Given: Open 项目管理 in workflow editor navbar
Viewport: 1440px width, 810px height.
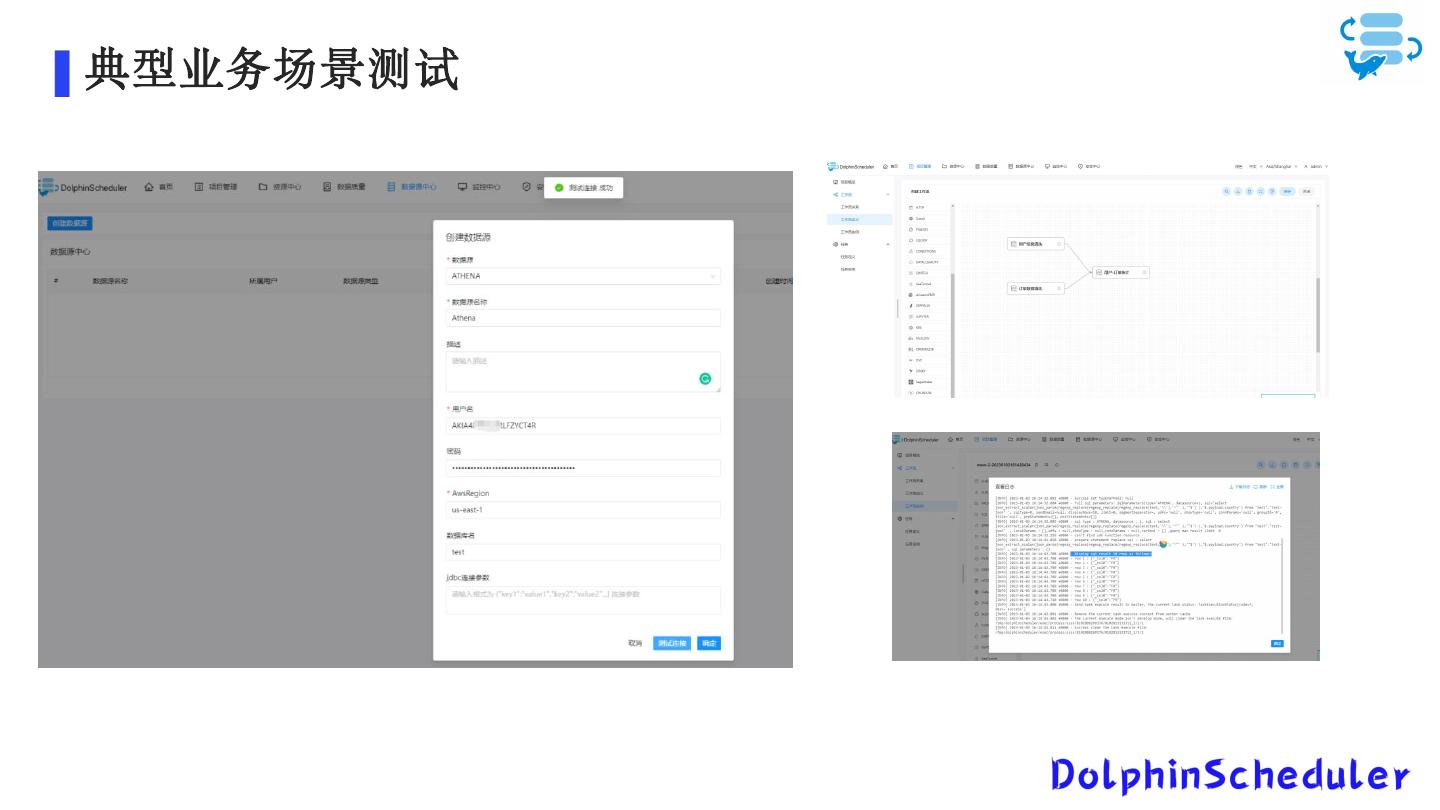Looking at the screenshot, I should pos(920,166).
